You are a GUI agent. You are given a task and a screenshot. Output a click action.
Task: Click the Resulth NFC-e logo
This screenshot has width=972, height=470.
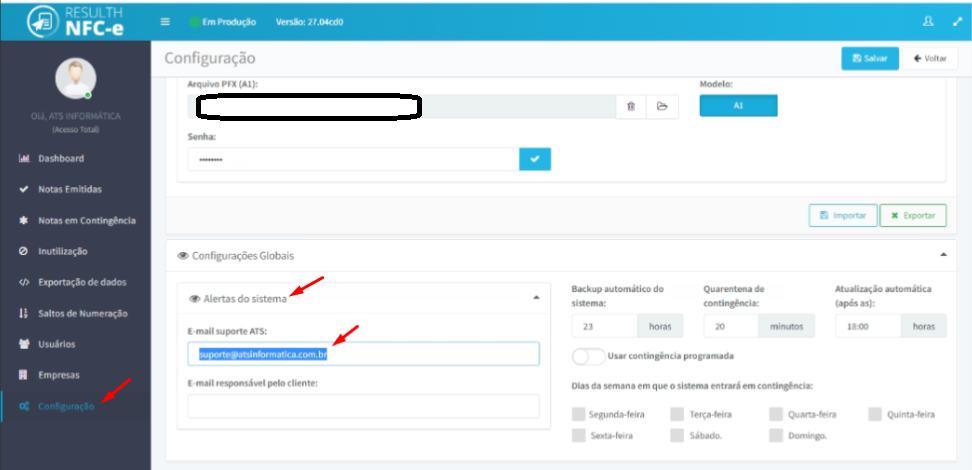click(75, 22)
